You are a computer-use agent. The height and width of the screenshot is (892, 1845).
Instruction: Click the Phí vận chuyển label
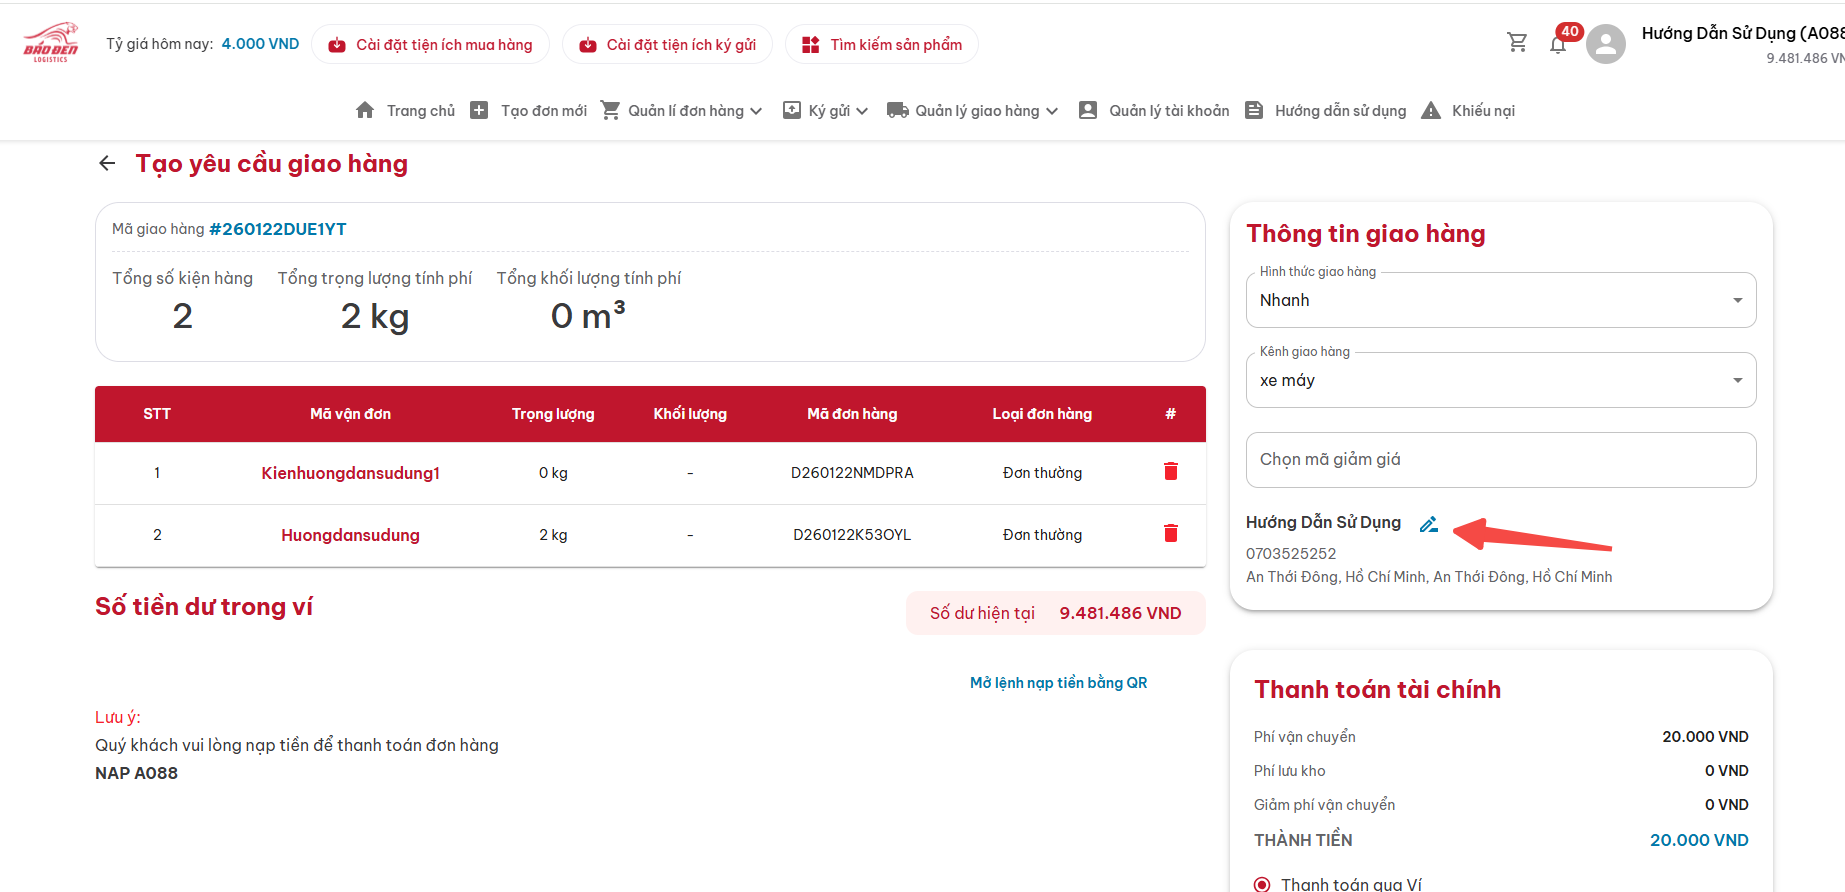click(1305, 737)
